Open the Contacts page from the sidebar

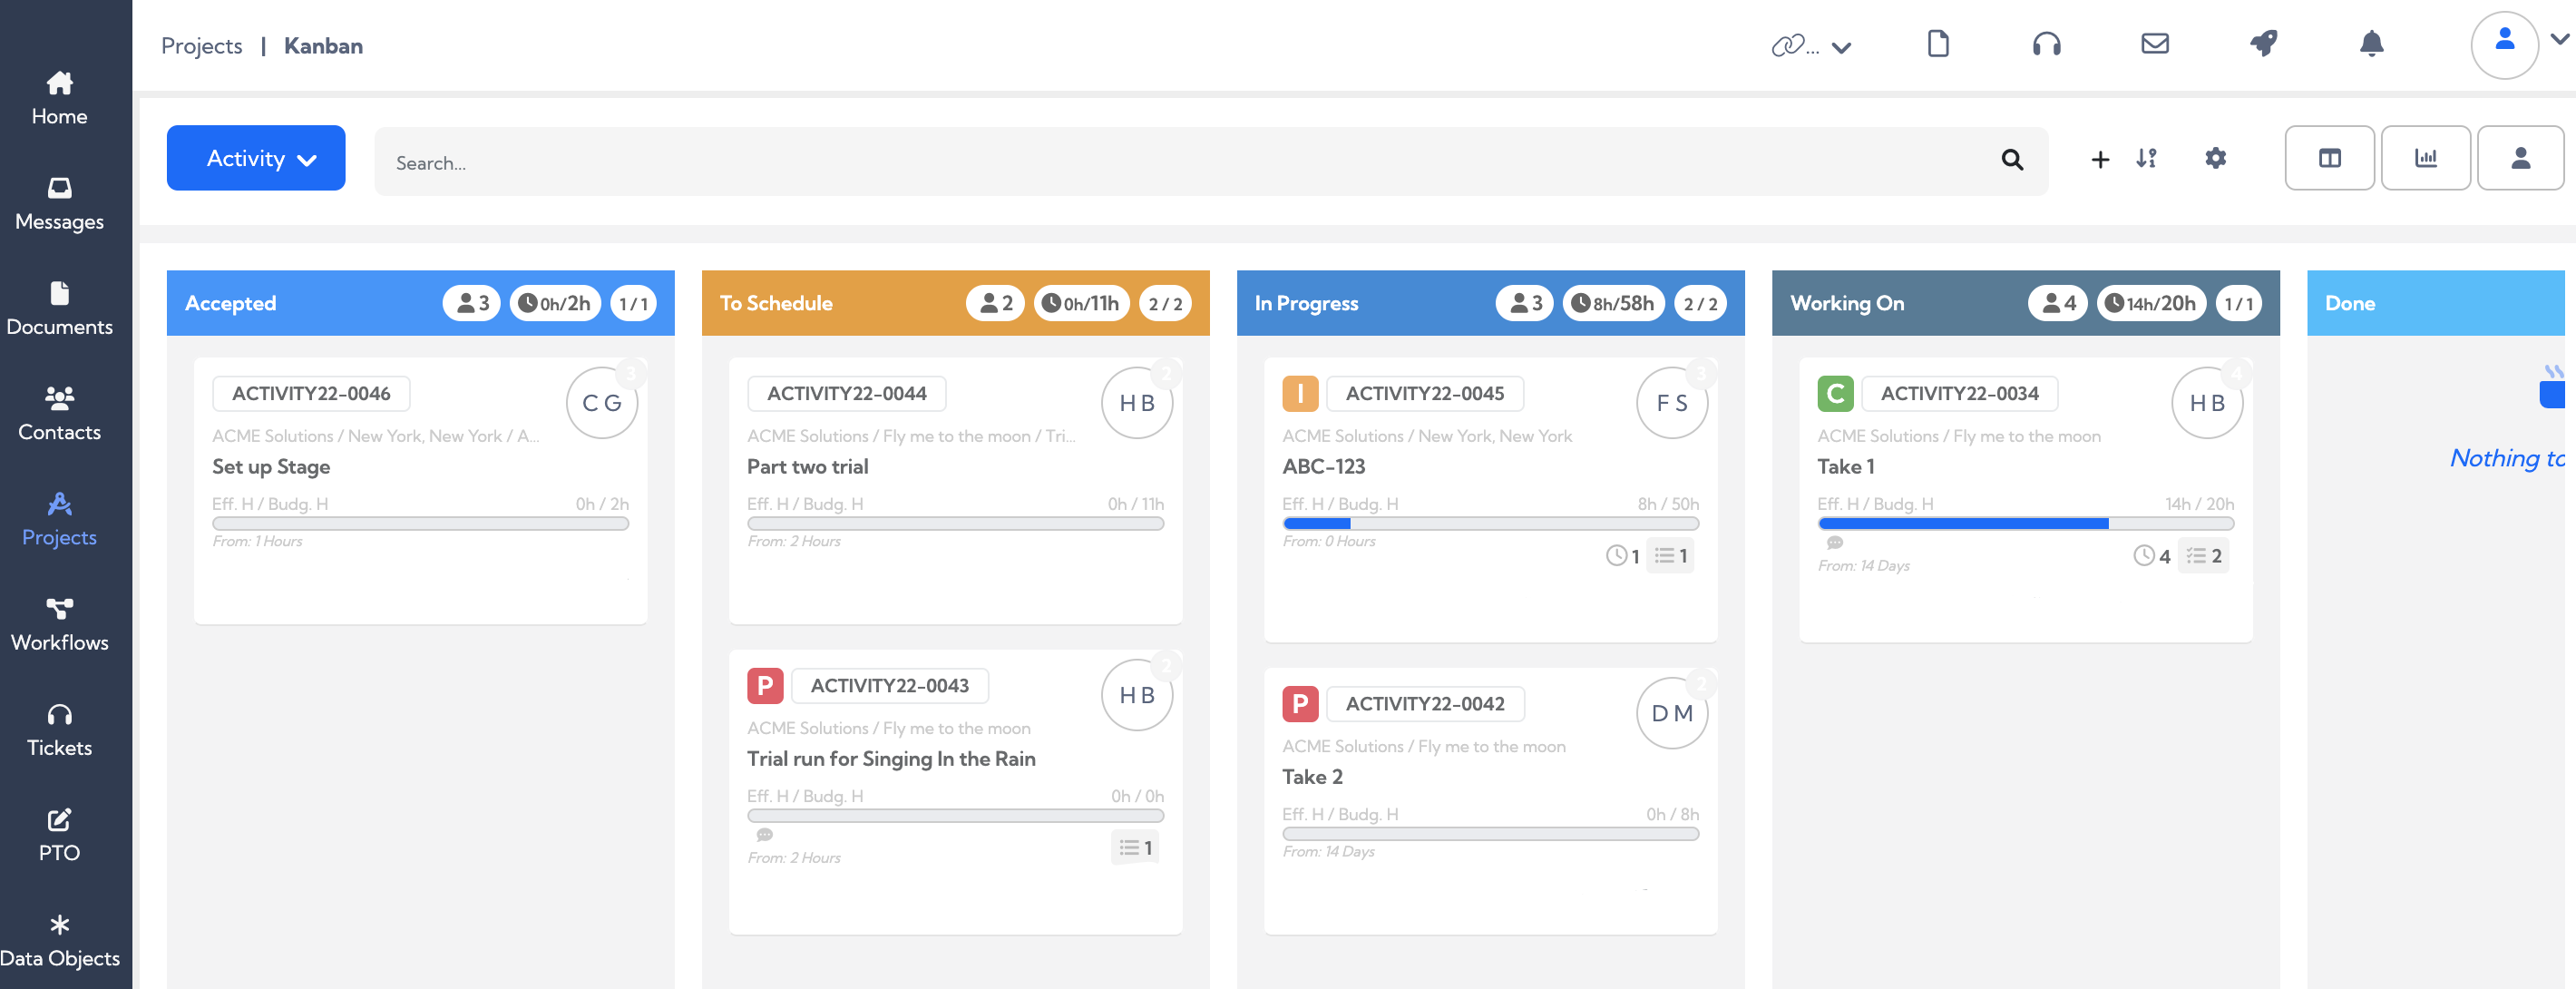(59, 412)
